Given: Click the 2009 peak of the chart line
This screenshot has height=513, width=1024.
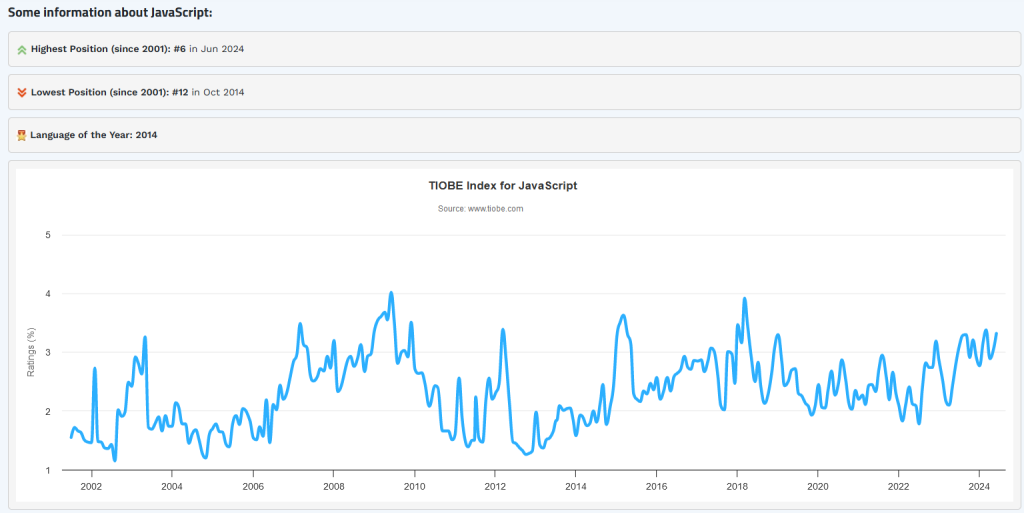Looking at the screenshot, I should click(x=391, y=293).
